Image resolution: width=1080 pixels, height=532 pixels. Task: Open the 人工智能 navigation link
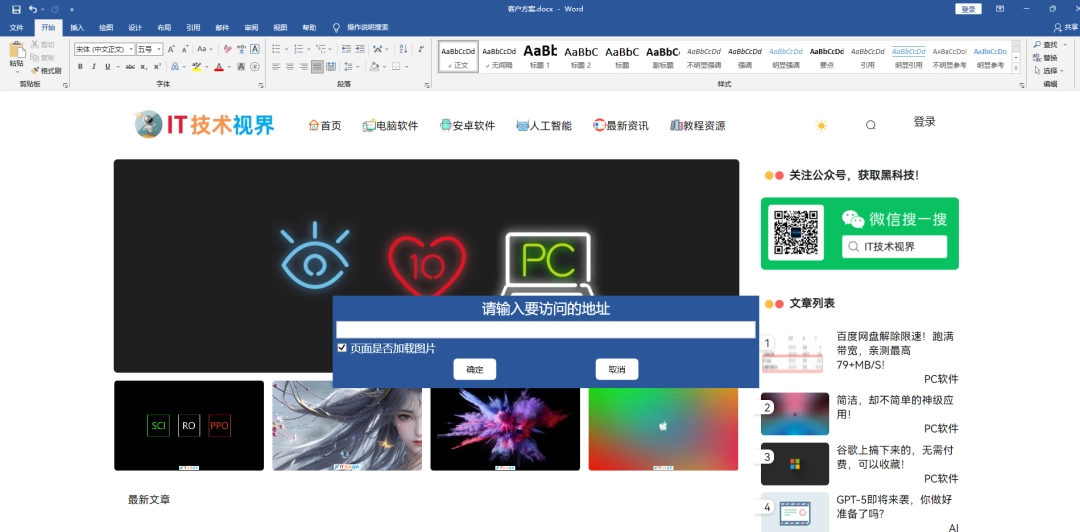point(544,125)
